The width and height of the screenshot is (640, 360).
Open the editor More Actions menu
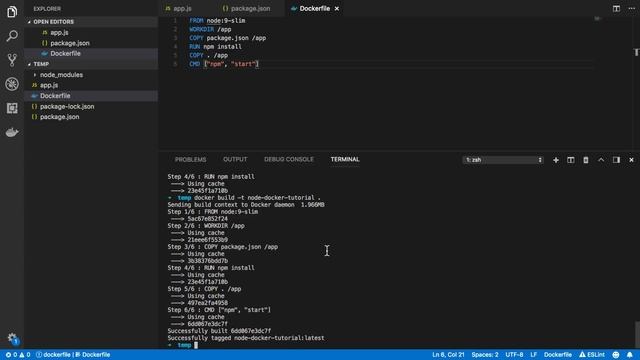tap(631, 9)
